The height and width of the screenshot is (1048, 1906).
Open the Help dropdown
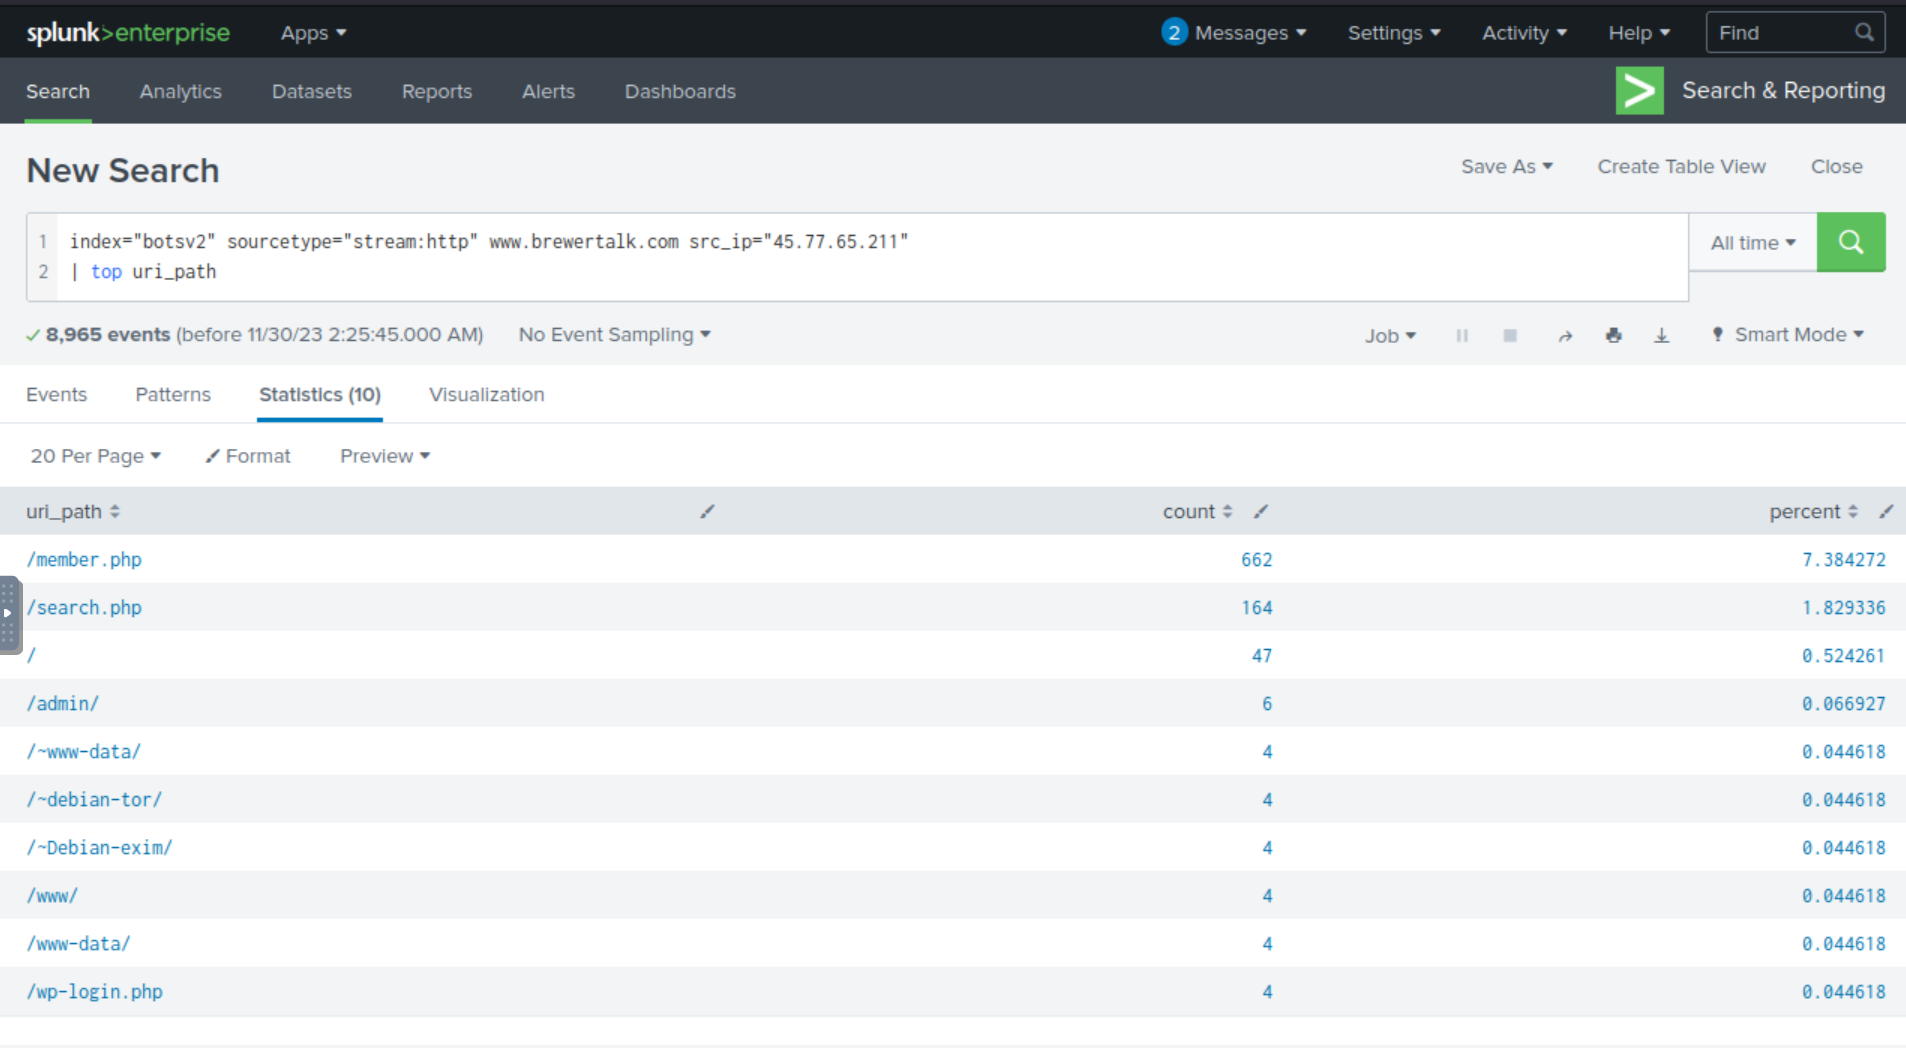point(1639,33)
